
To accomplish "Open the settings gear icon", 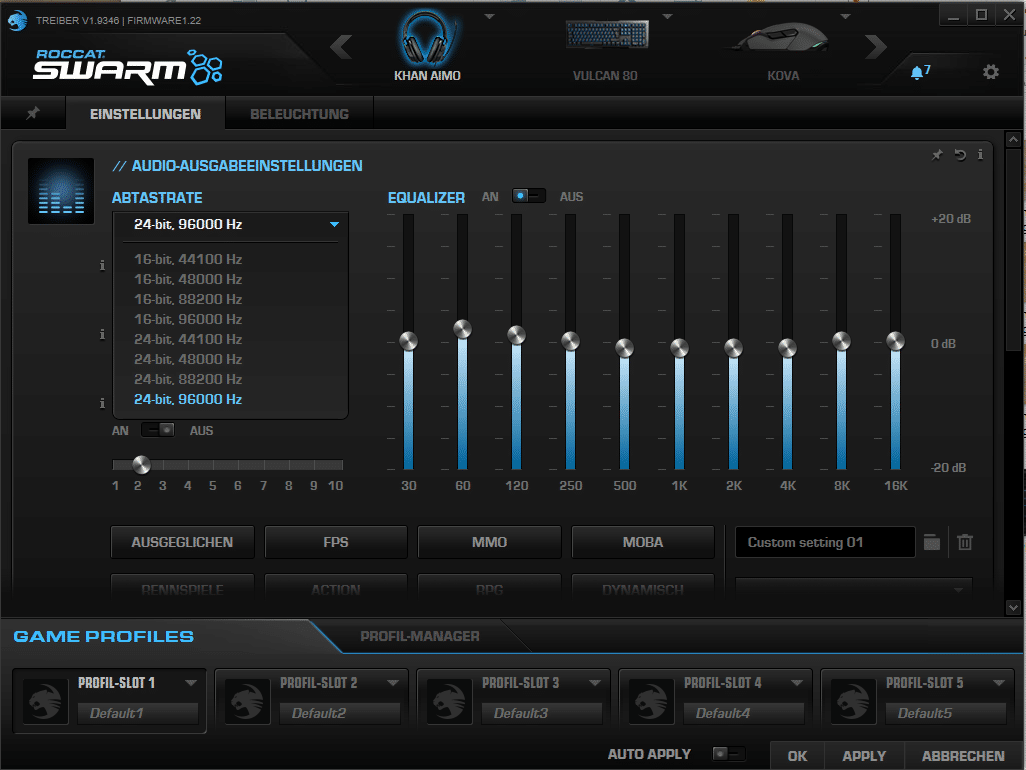I will pyautogui.click(x=990, y=72).
